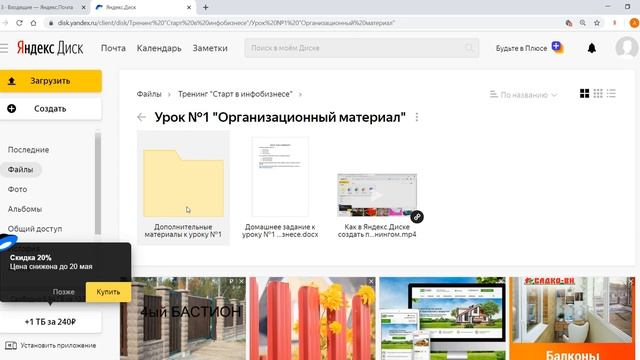640x360 pixels.
Task: Click the browser zoom magnifier icon
Action: pyautogui.click(x=582, y=23)
